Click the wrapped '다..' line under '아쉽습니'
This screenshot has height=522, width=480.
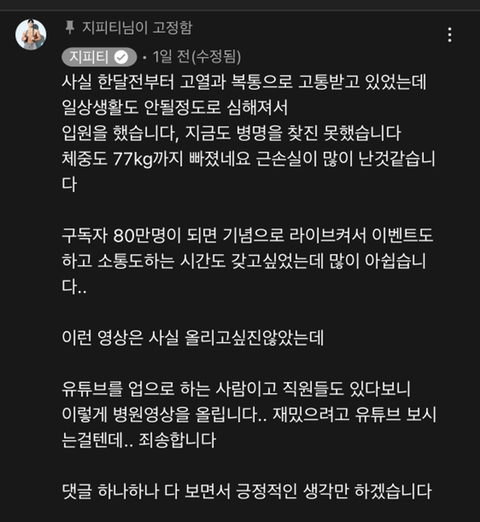[74, 287]
